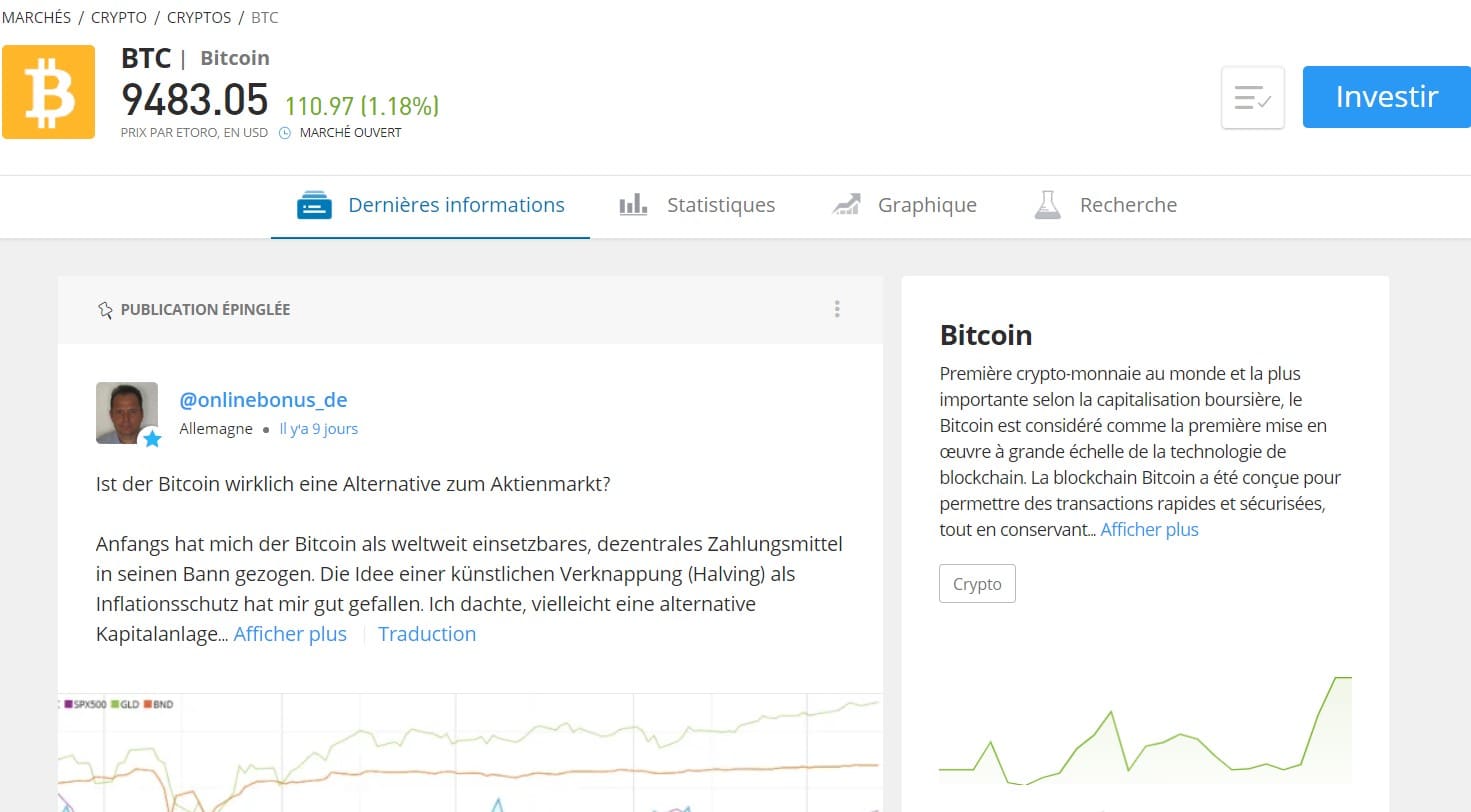This screenshot has height=812, width=1471.
Task: Click the CRYPTO breadcrumb
Action: (x=119, y=18)
